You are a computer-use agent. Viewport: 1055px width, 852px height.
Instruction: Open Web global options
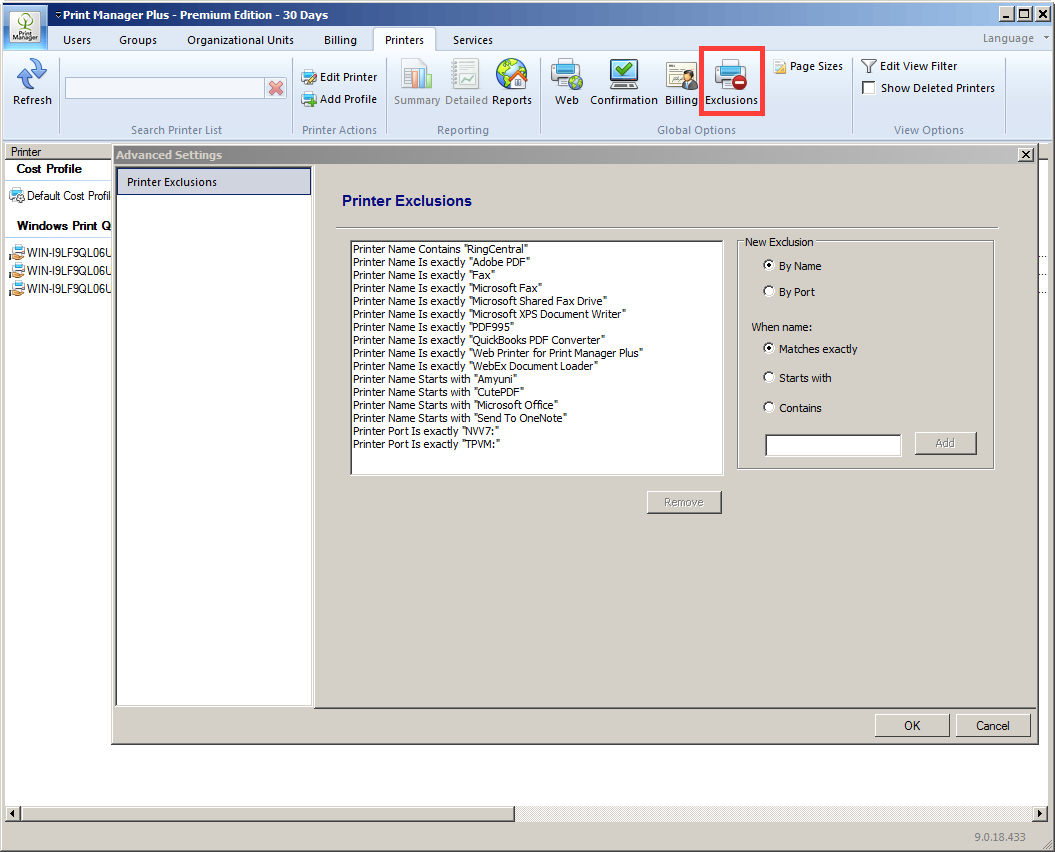point(567,82)
